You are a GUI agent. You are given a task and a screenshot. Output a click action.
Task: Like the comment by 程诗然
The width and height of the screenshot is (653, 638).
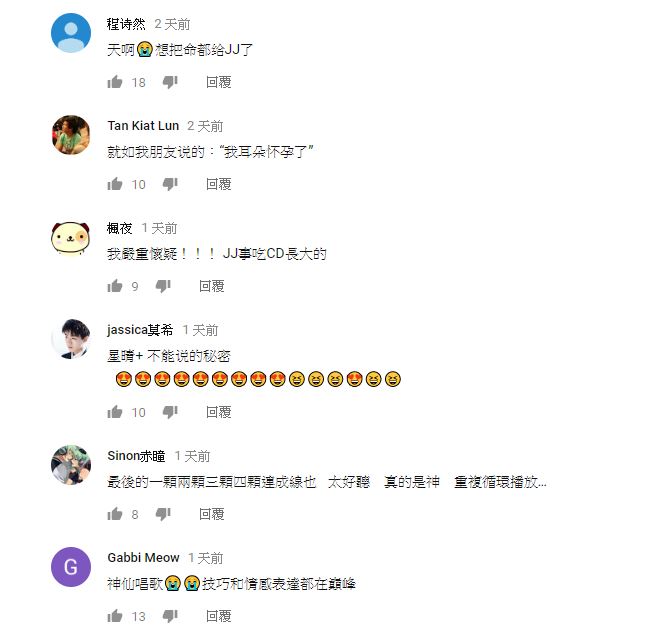pos(115,82)
